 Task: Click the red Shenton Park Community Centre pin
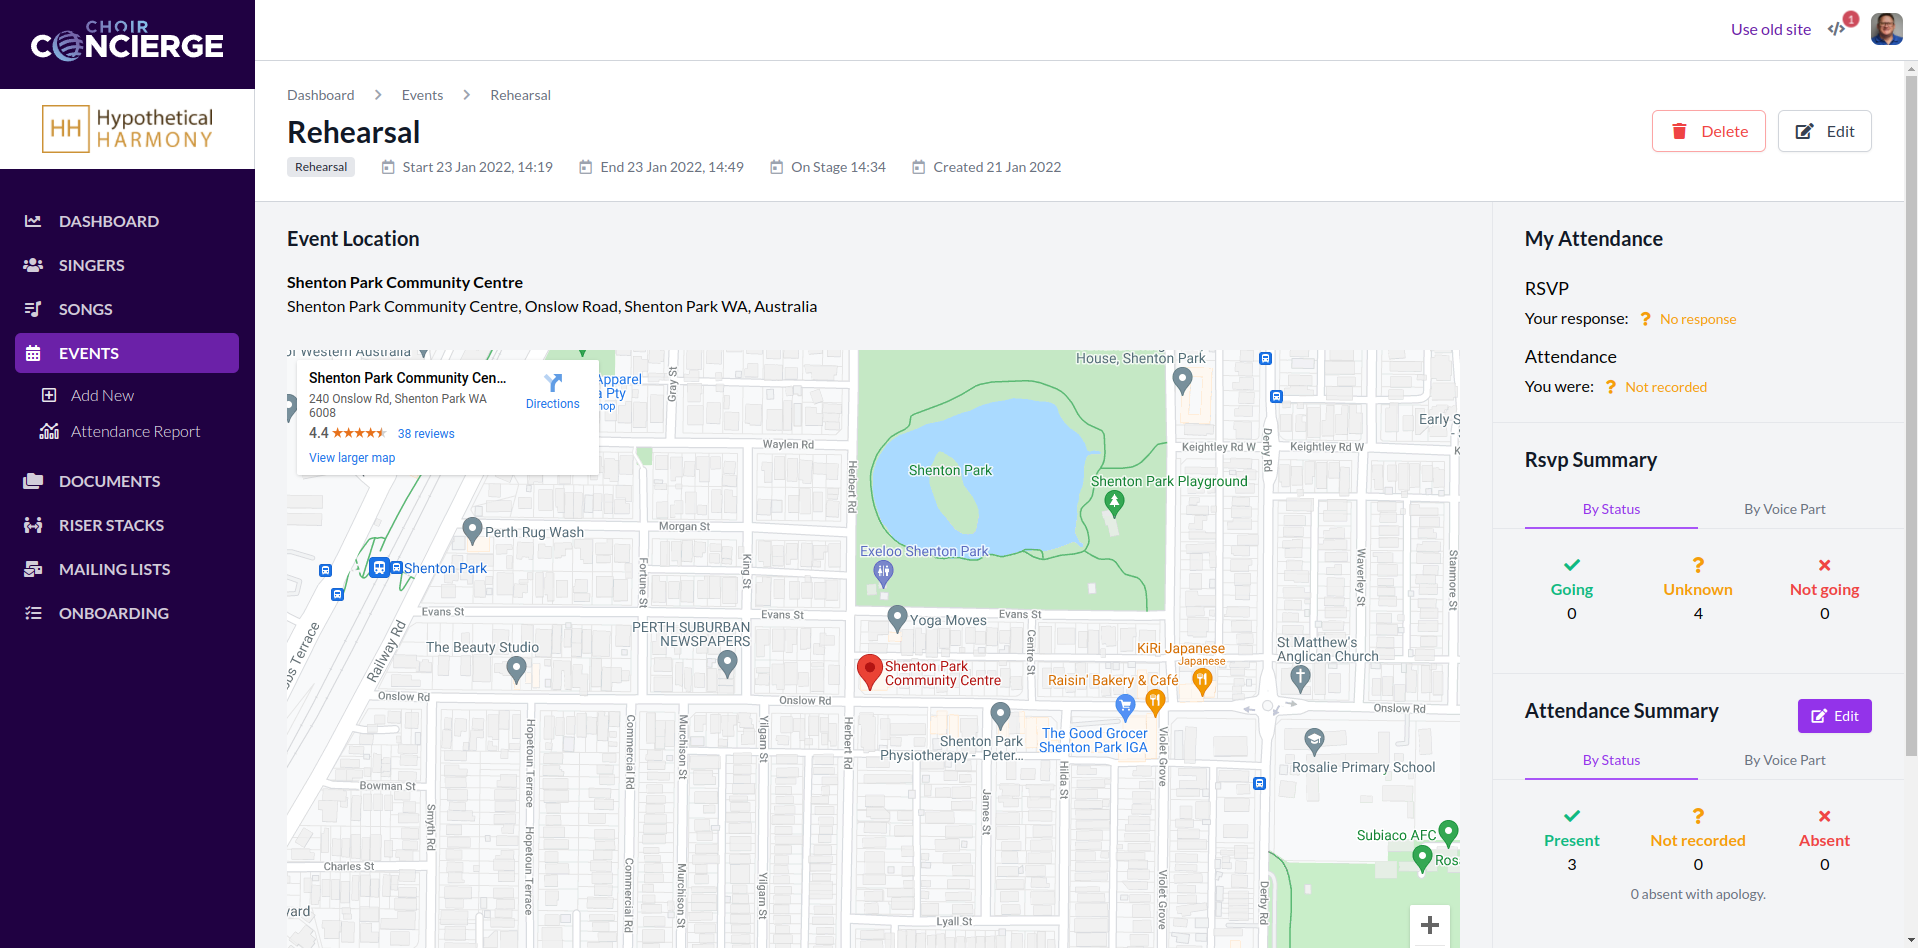coord(869,670)
